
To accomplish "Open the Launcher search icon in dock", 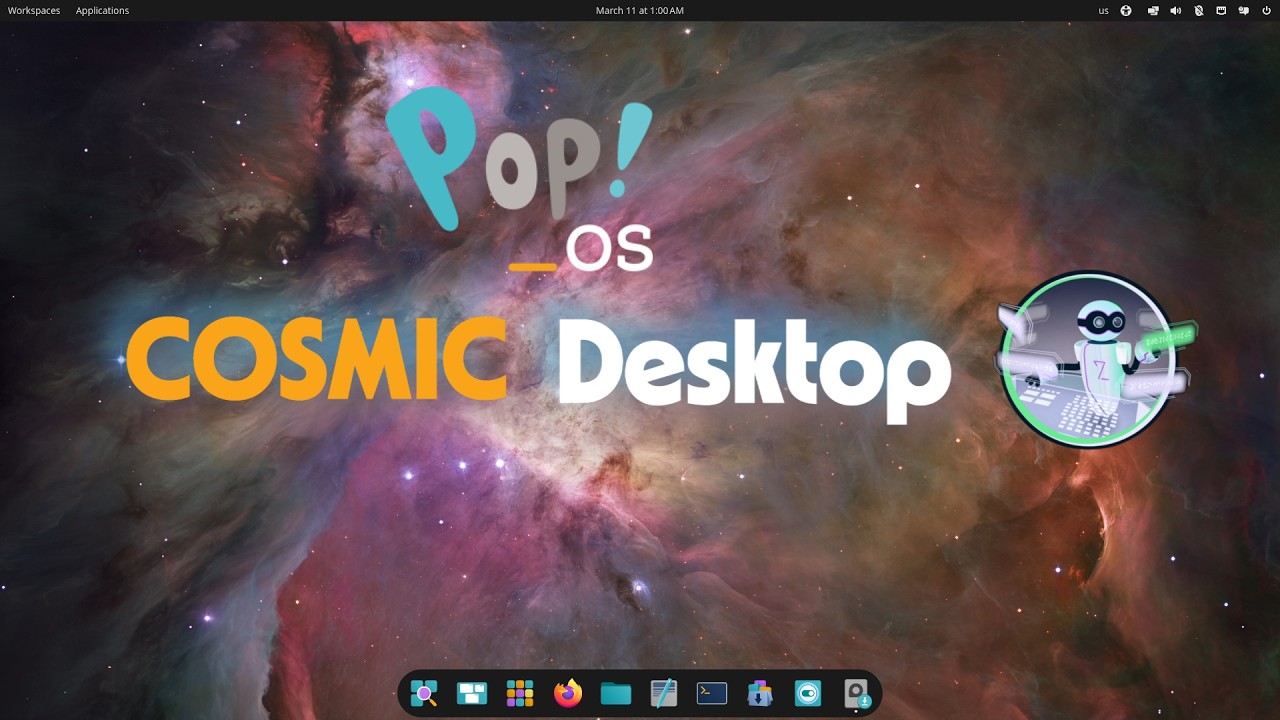I will (424, 693).
